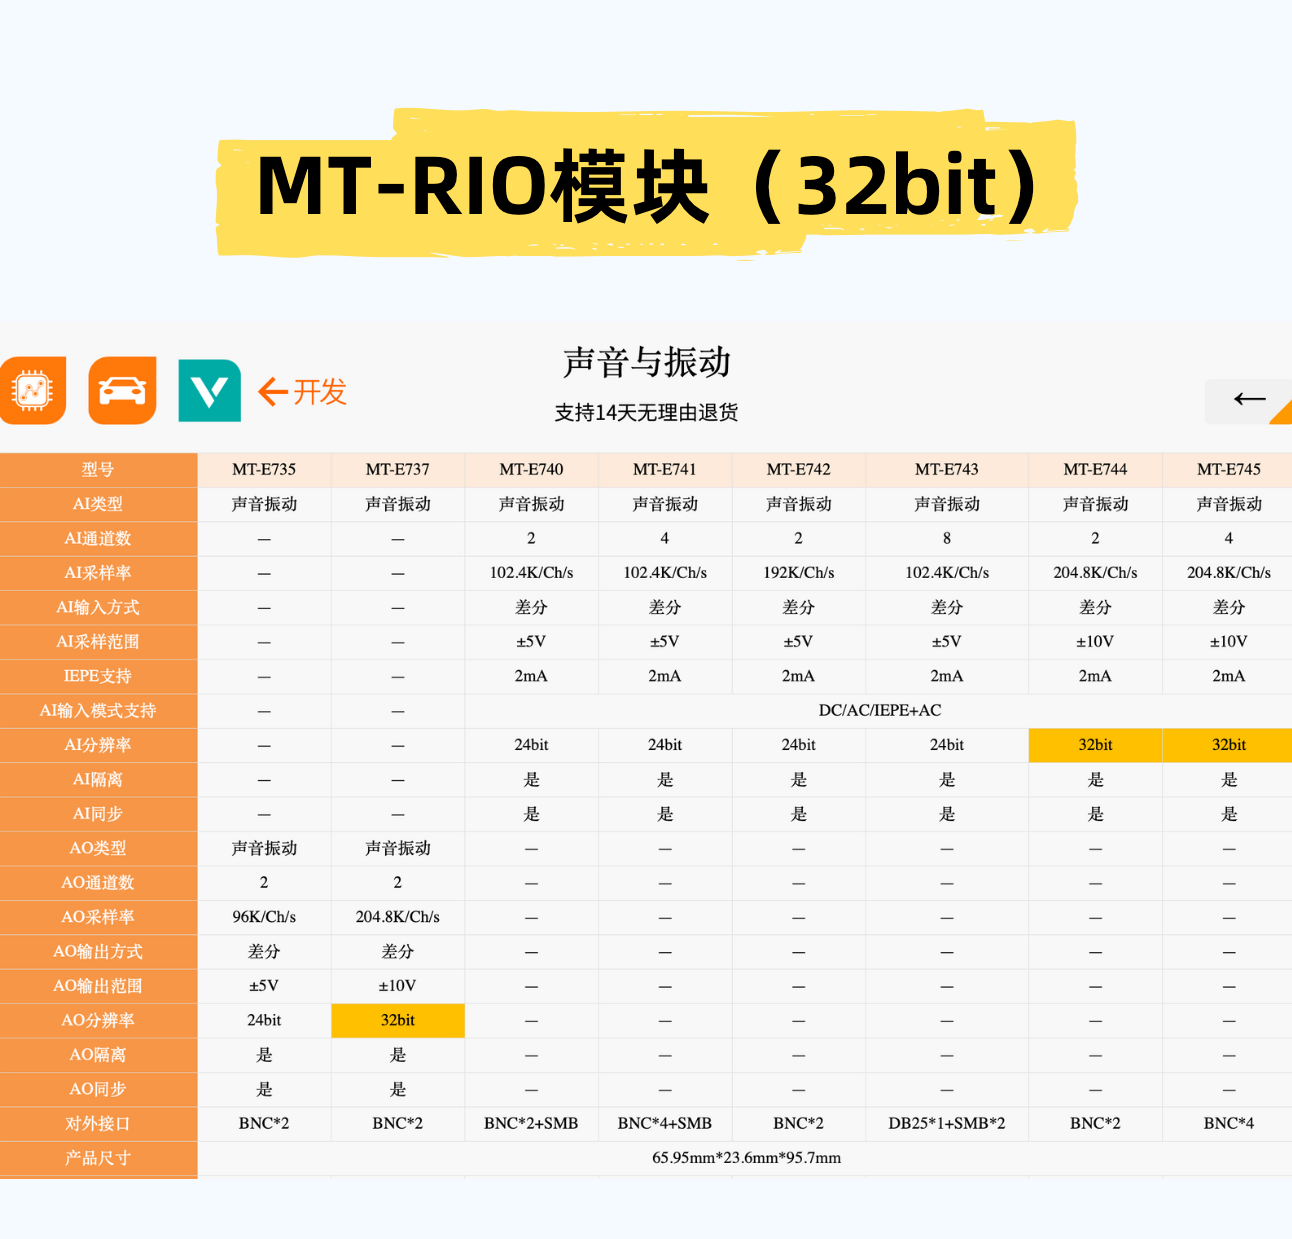Click the 产品尺寸 row label
1292x1239 pixels.
tap(98, 1159)
